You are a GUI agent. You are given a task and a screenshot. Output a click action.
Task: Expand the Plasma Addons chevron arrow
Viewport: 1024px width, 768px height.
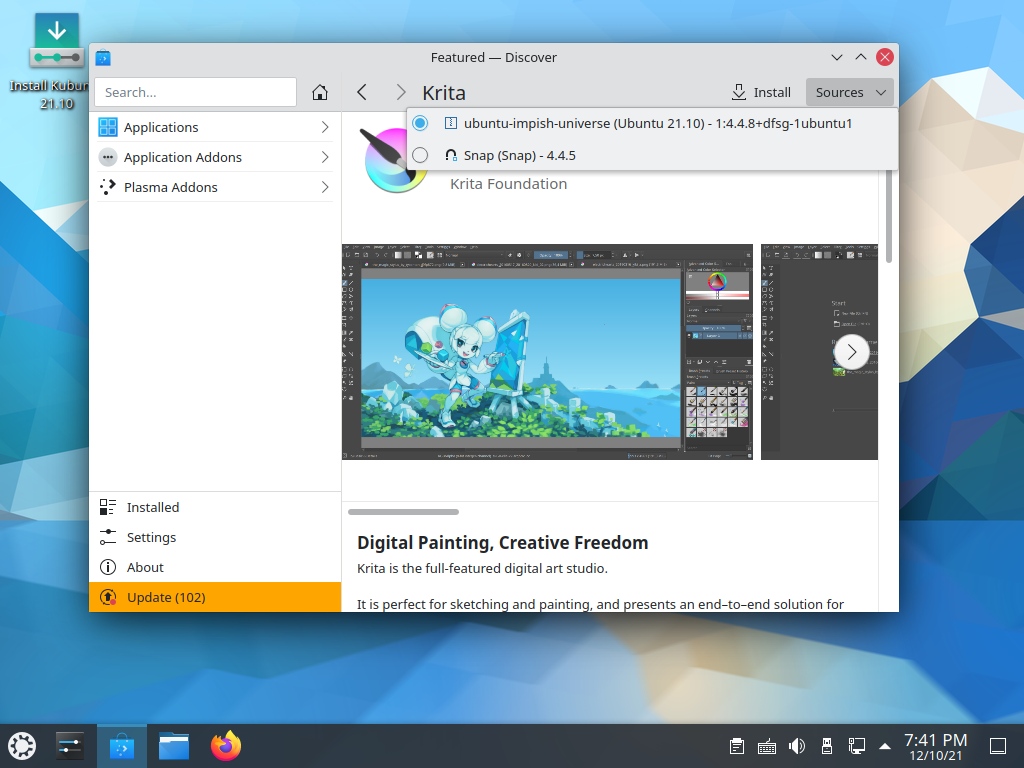[x=325, y=187]
